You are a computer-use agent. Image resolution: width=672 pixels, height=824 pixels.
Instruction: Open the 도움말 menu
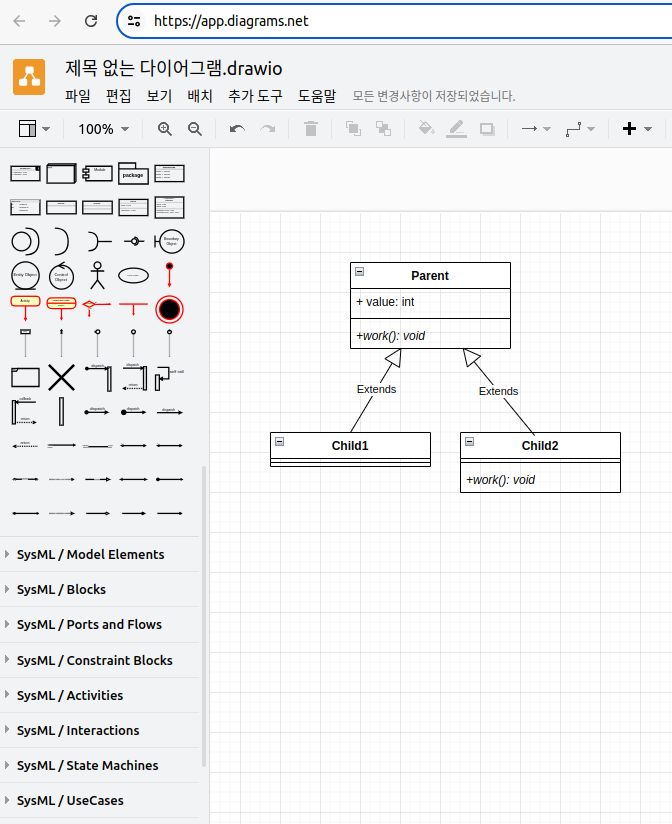pyautogui.click(x=317, y=96)
